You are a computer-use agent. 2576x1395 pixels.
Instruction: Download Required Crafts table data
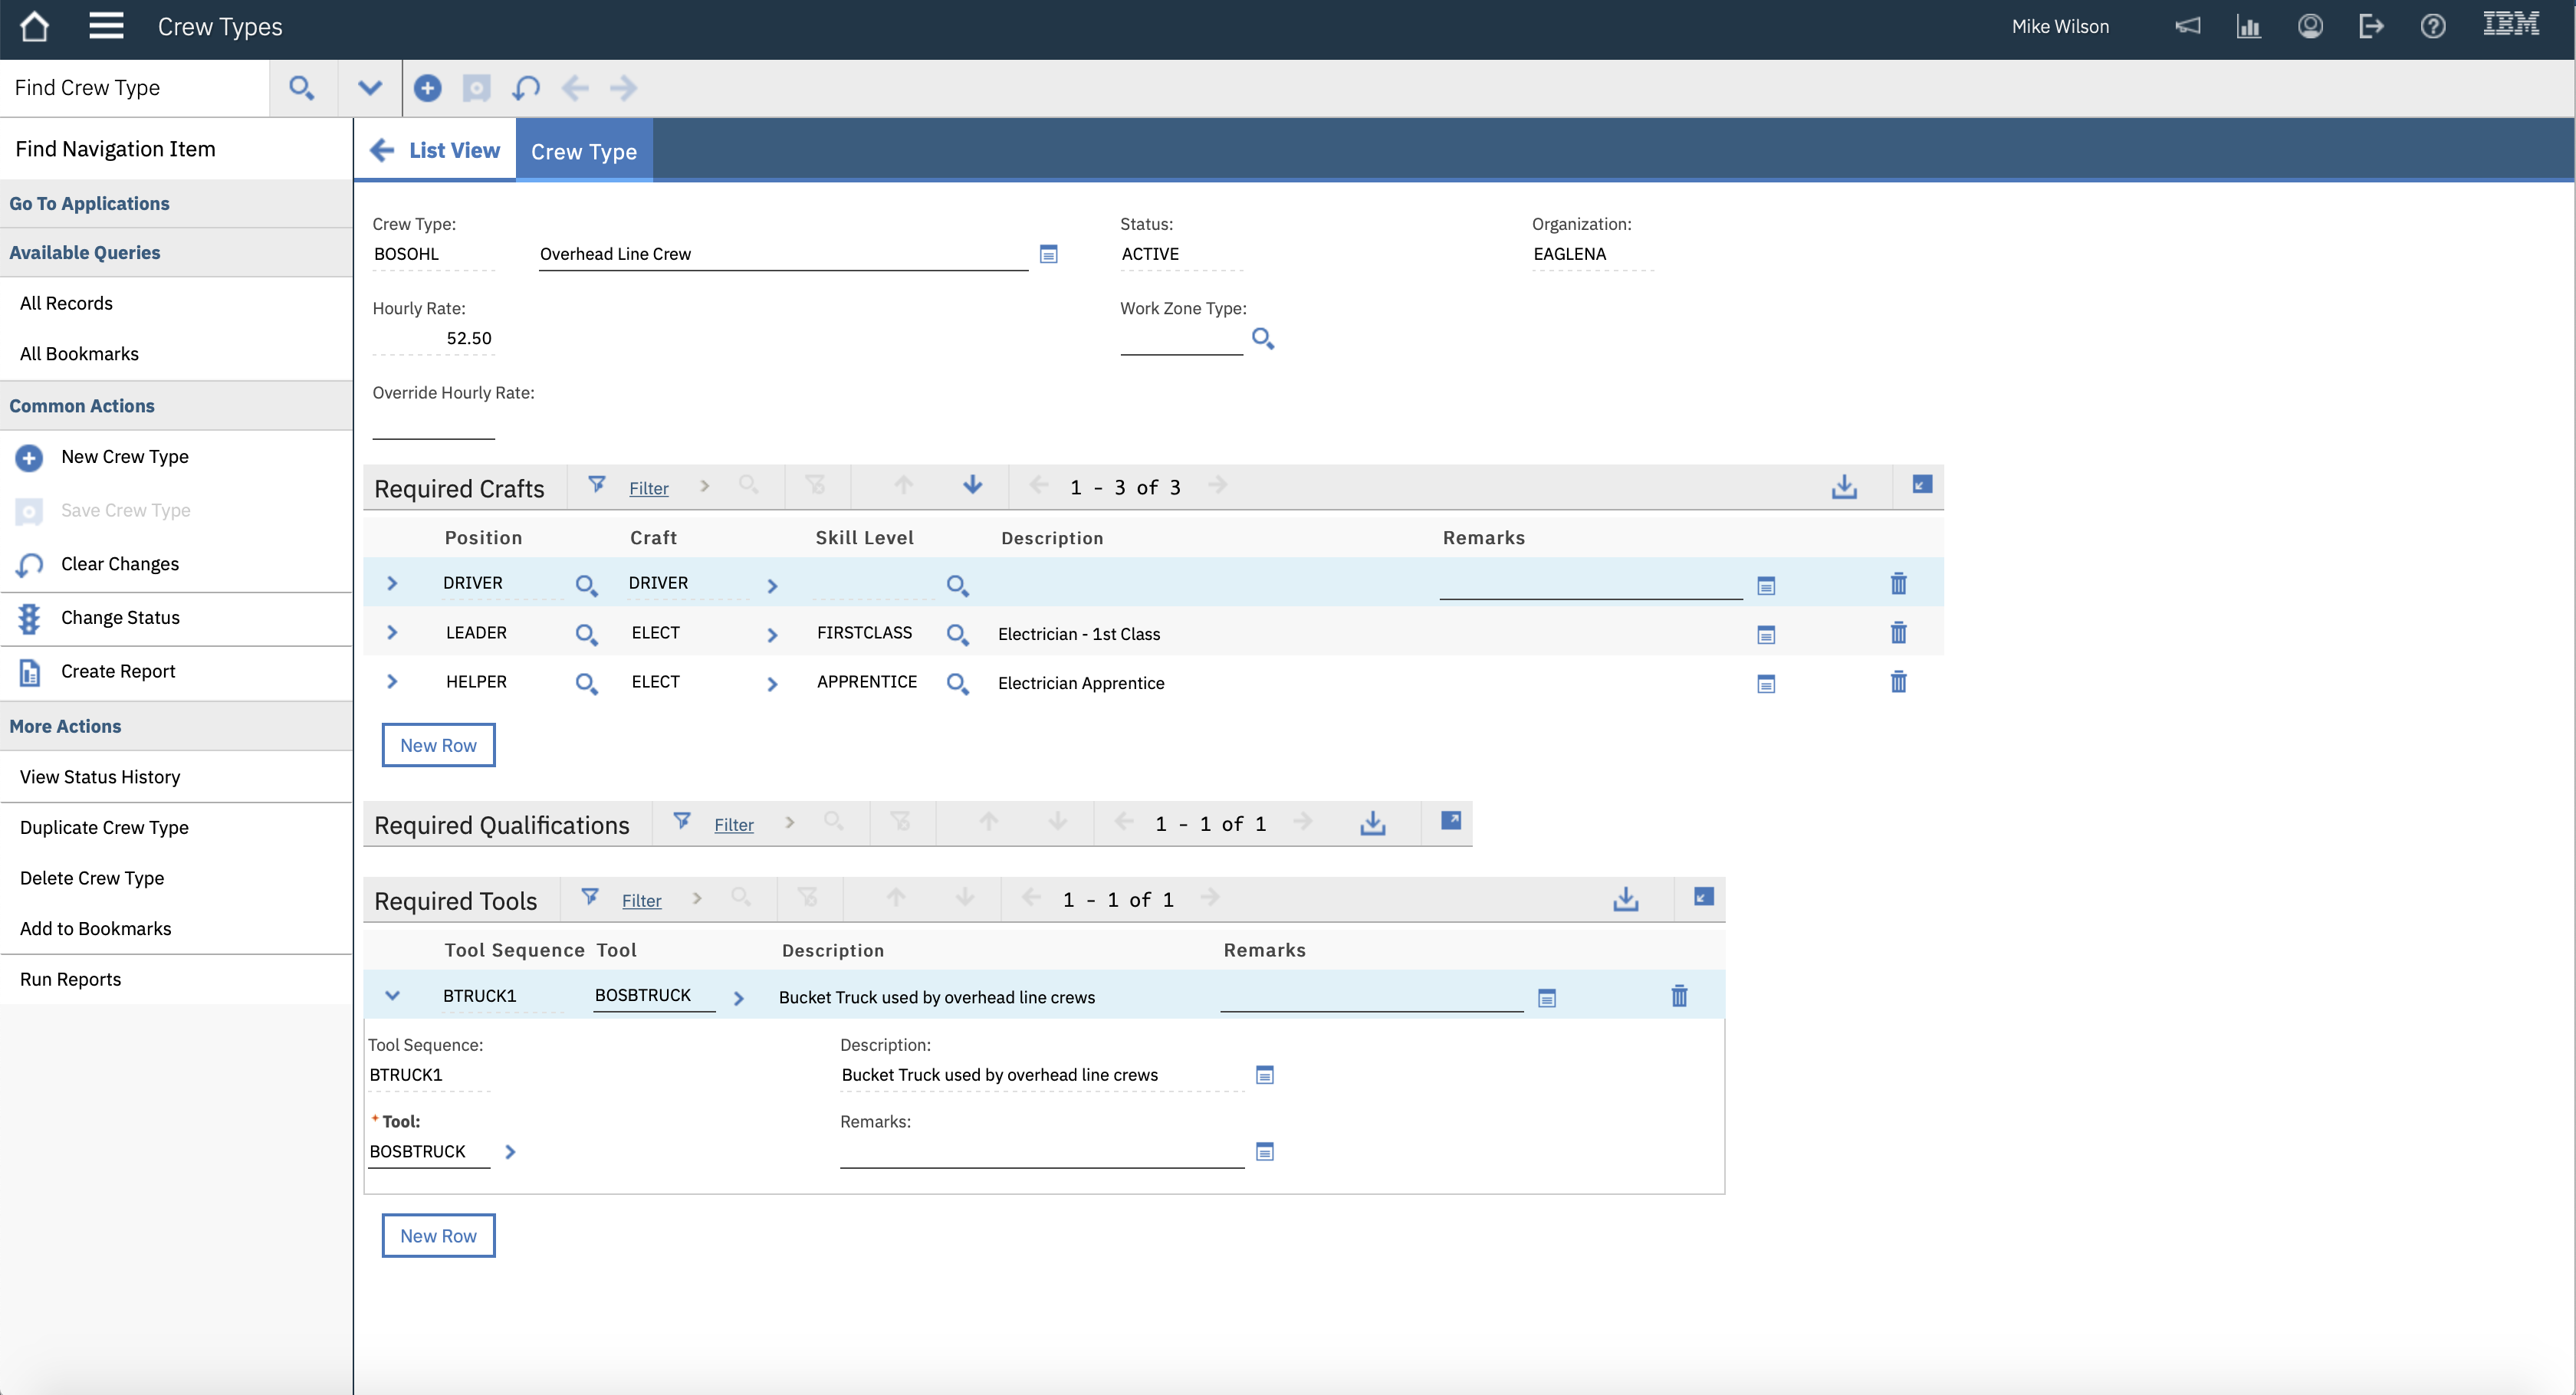coord(1844,487)
